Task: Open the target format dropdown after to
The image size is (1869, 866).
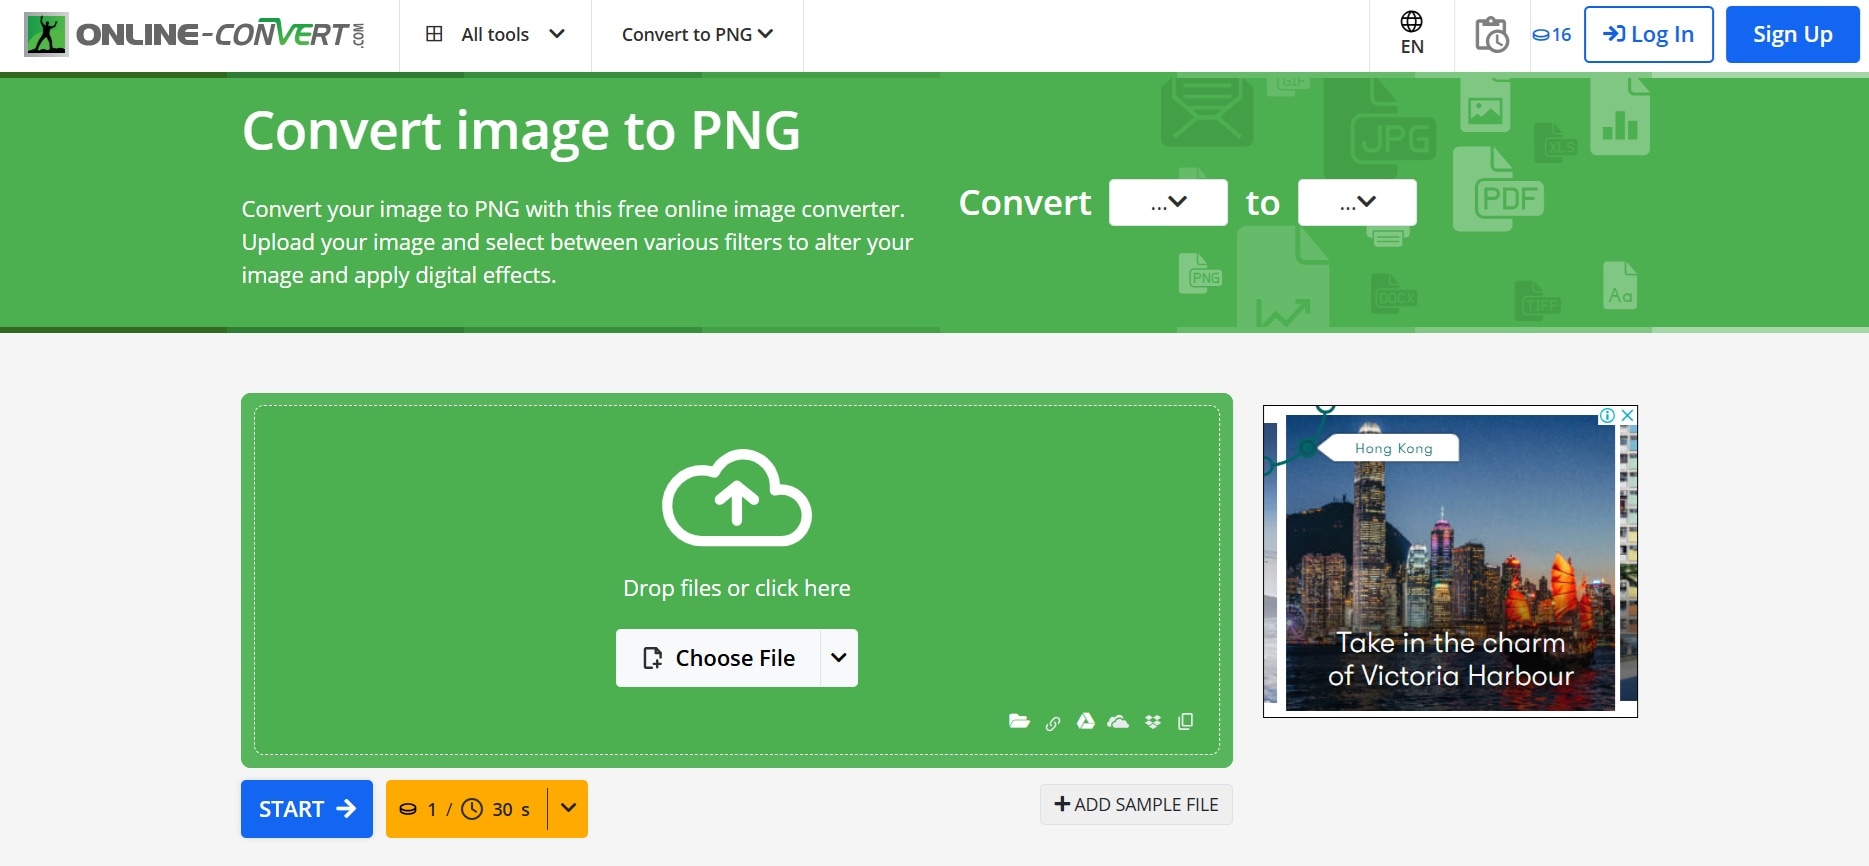Action: (x=1357, y=202)
